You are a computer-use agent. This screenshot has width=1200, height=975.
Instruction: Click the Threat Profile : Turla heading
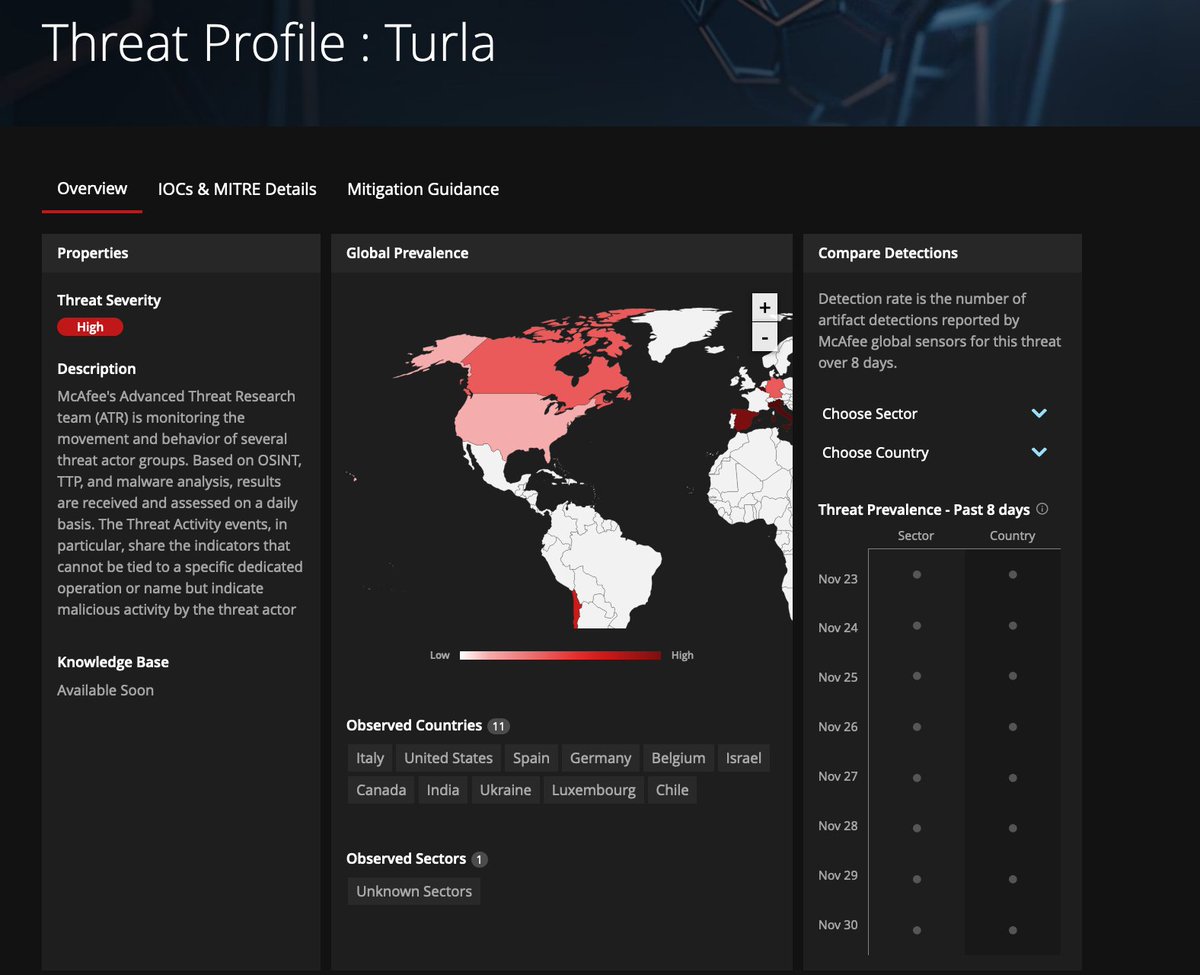click(x=269, y=43)
